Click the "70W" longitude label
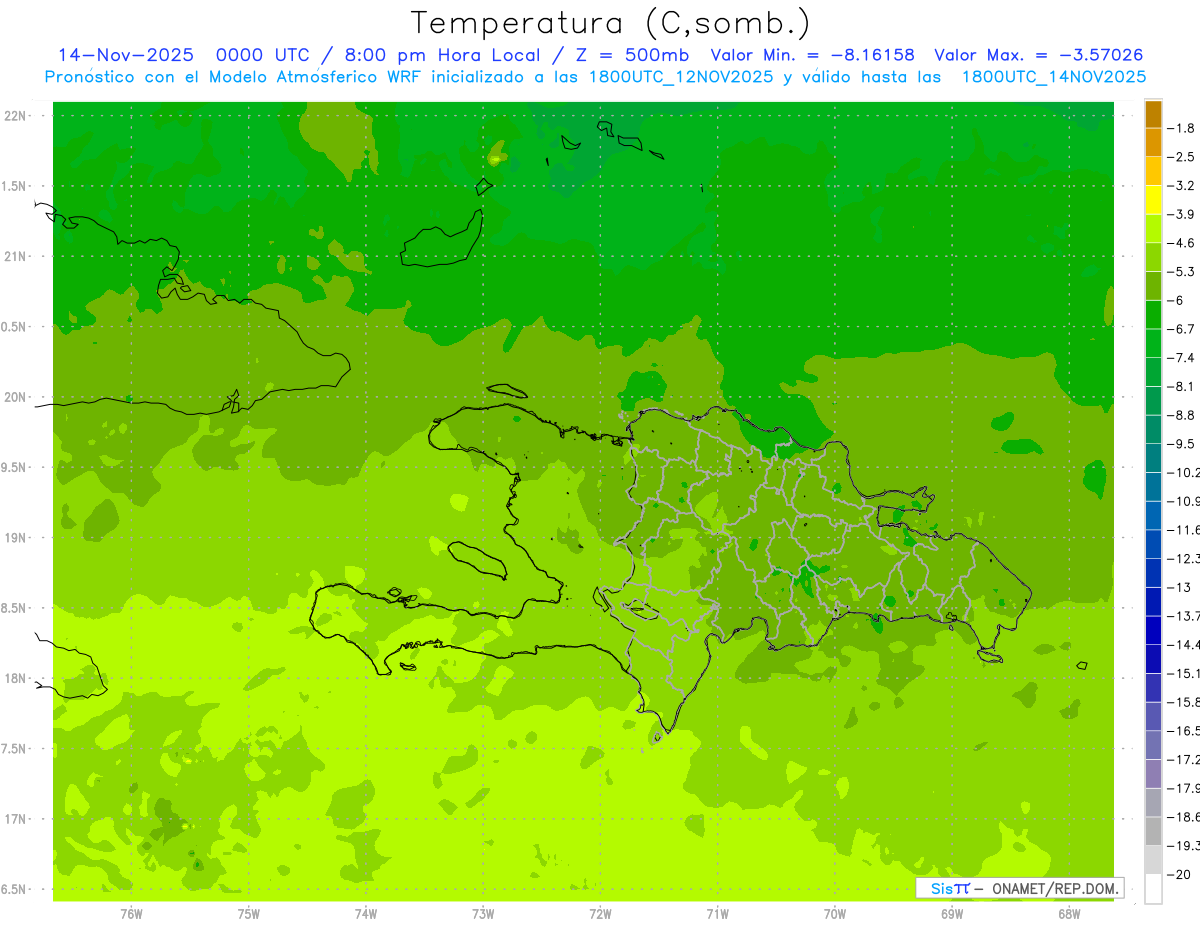Screen dimensions: 1200x927 click(835, 914)
